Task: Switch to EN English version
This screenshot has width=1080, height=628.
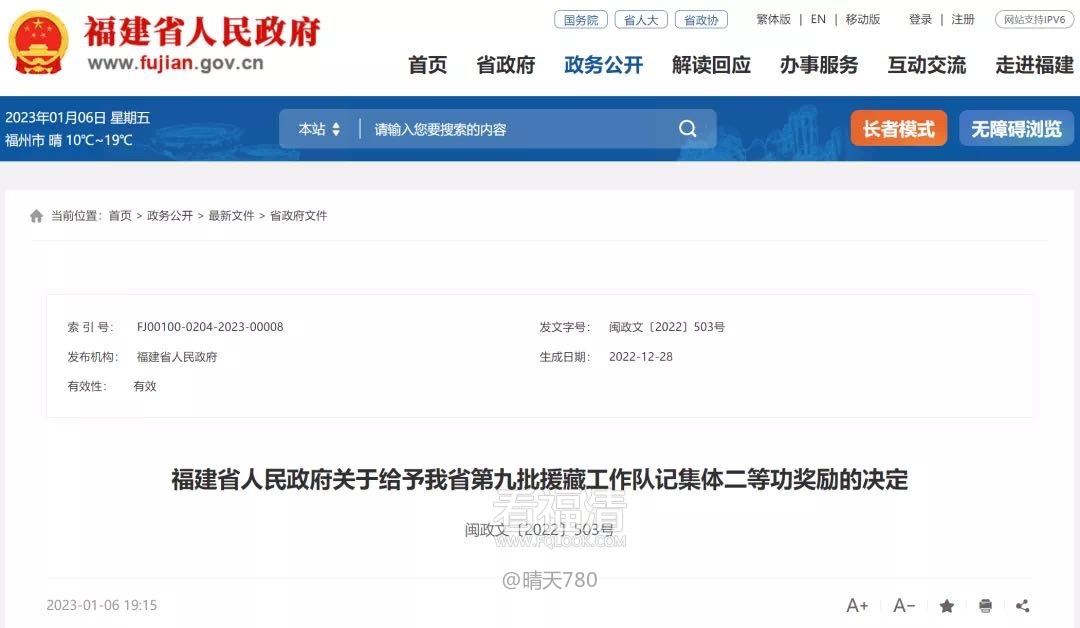Action: coord(818,19)
